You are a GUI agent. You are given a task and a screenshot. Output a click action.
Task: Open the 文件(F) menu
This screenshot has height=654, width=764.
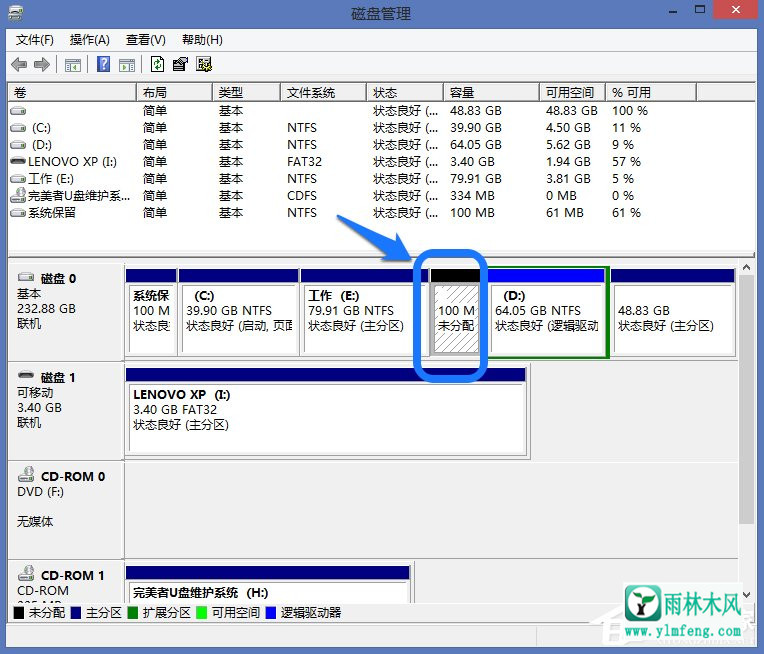pos(35,40)
